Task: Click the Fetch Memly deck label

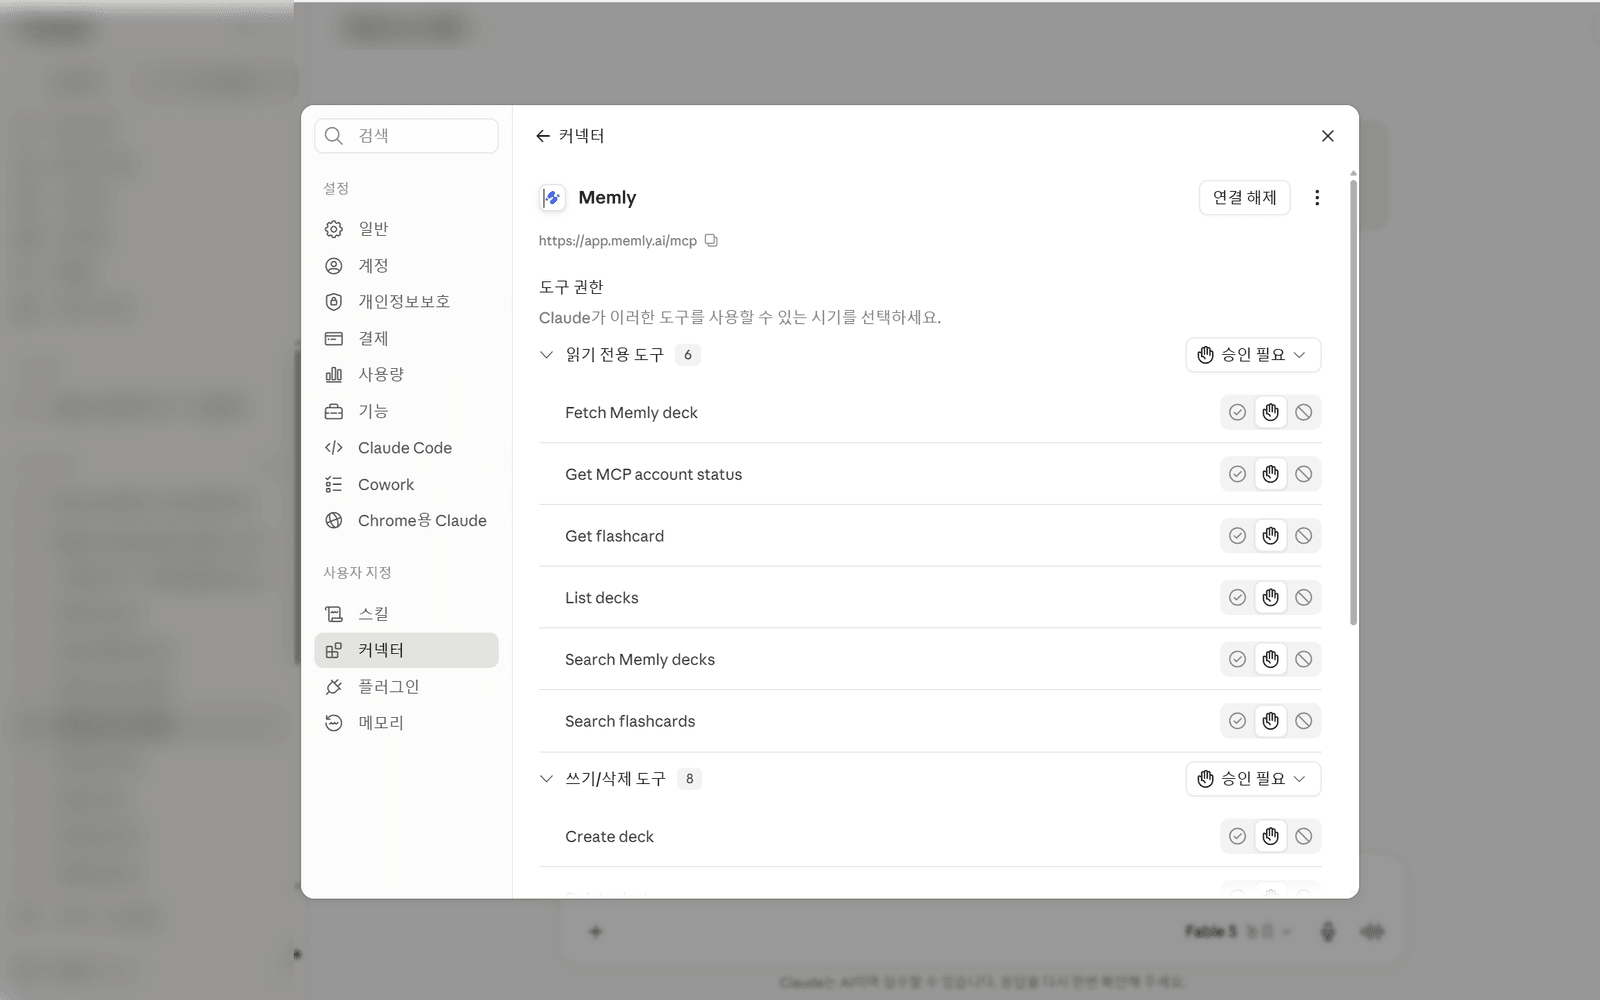Action: click(631, 413)
